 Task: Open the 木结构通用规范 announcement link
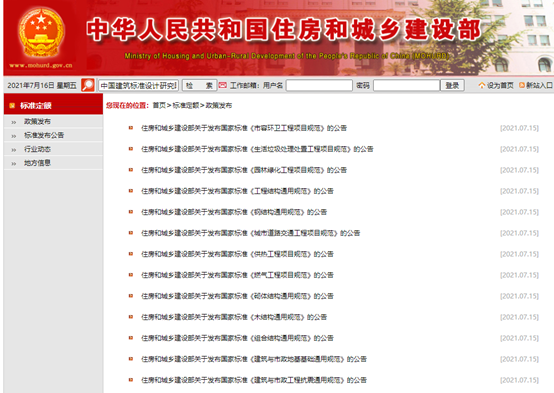point(234,317)
